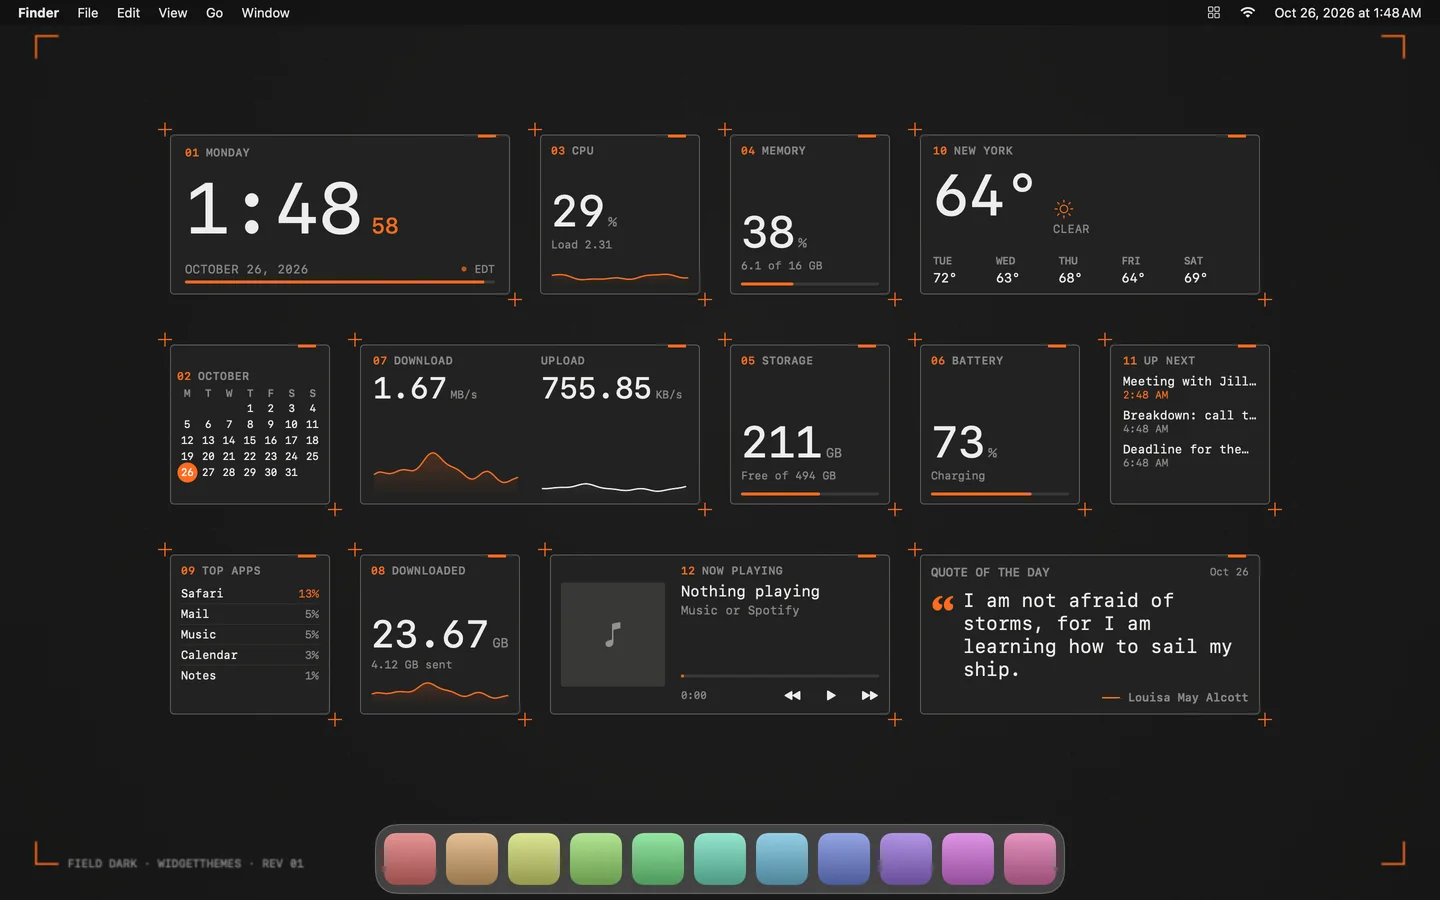The width and height of the screenshot is (1440, 900).
Task: Open the Notes row in Top Apps
Action: tap(250, 675)
